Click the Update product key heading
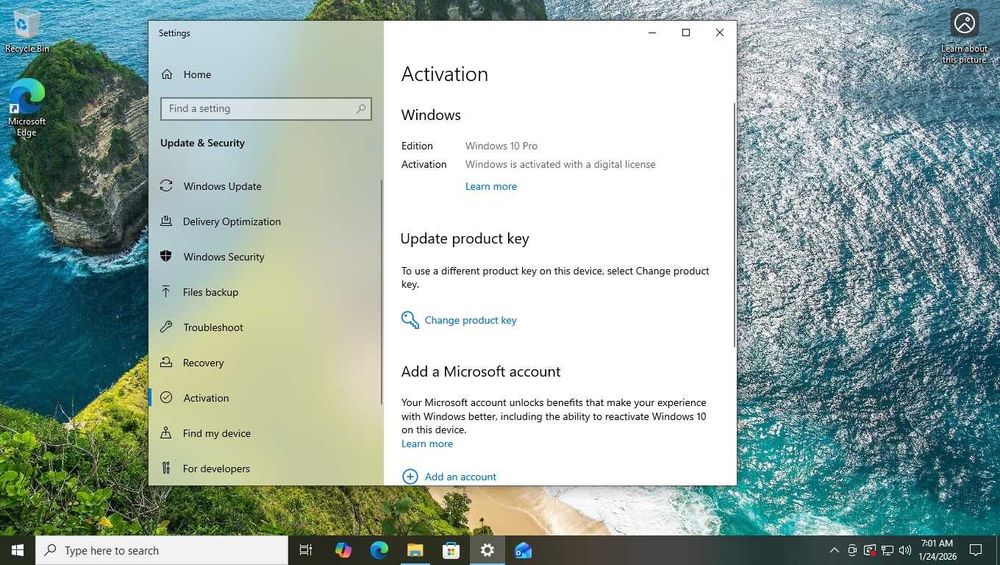 click(x=464, y=238)
